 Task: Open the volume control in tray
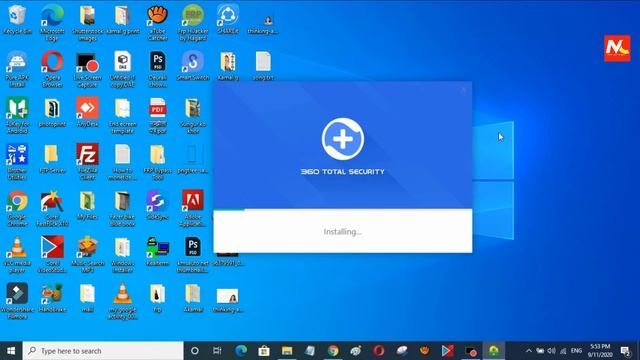click(x=551, y=351)
